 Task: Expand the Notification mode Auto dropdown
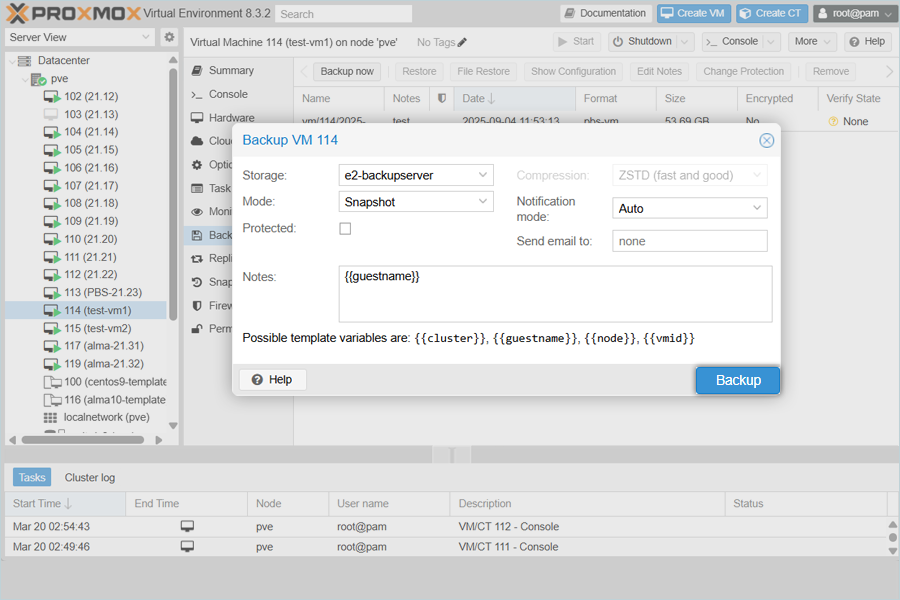click(x=689, y=209)
